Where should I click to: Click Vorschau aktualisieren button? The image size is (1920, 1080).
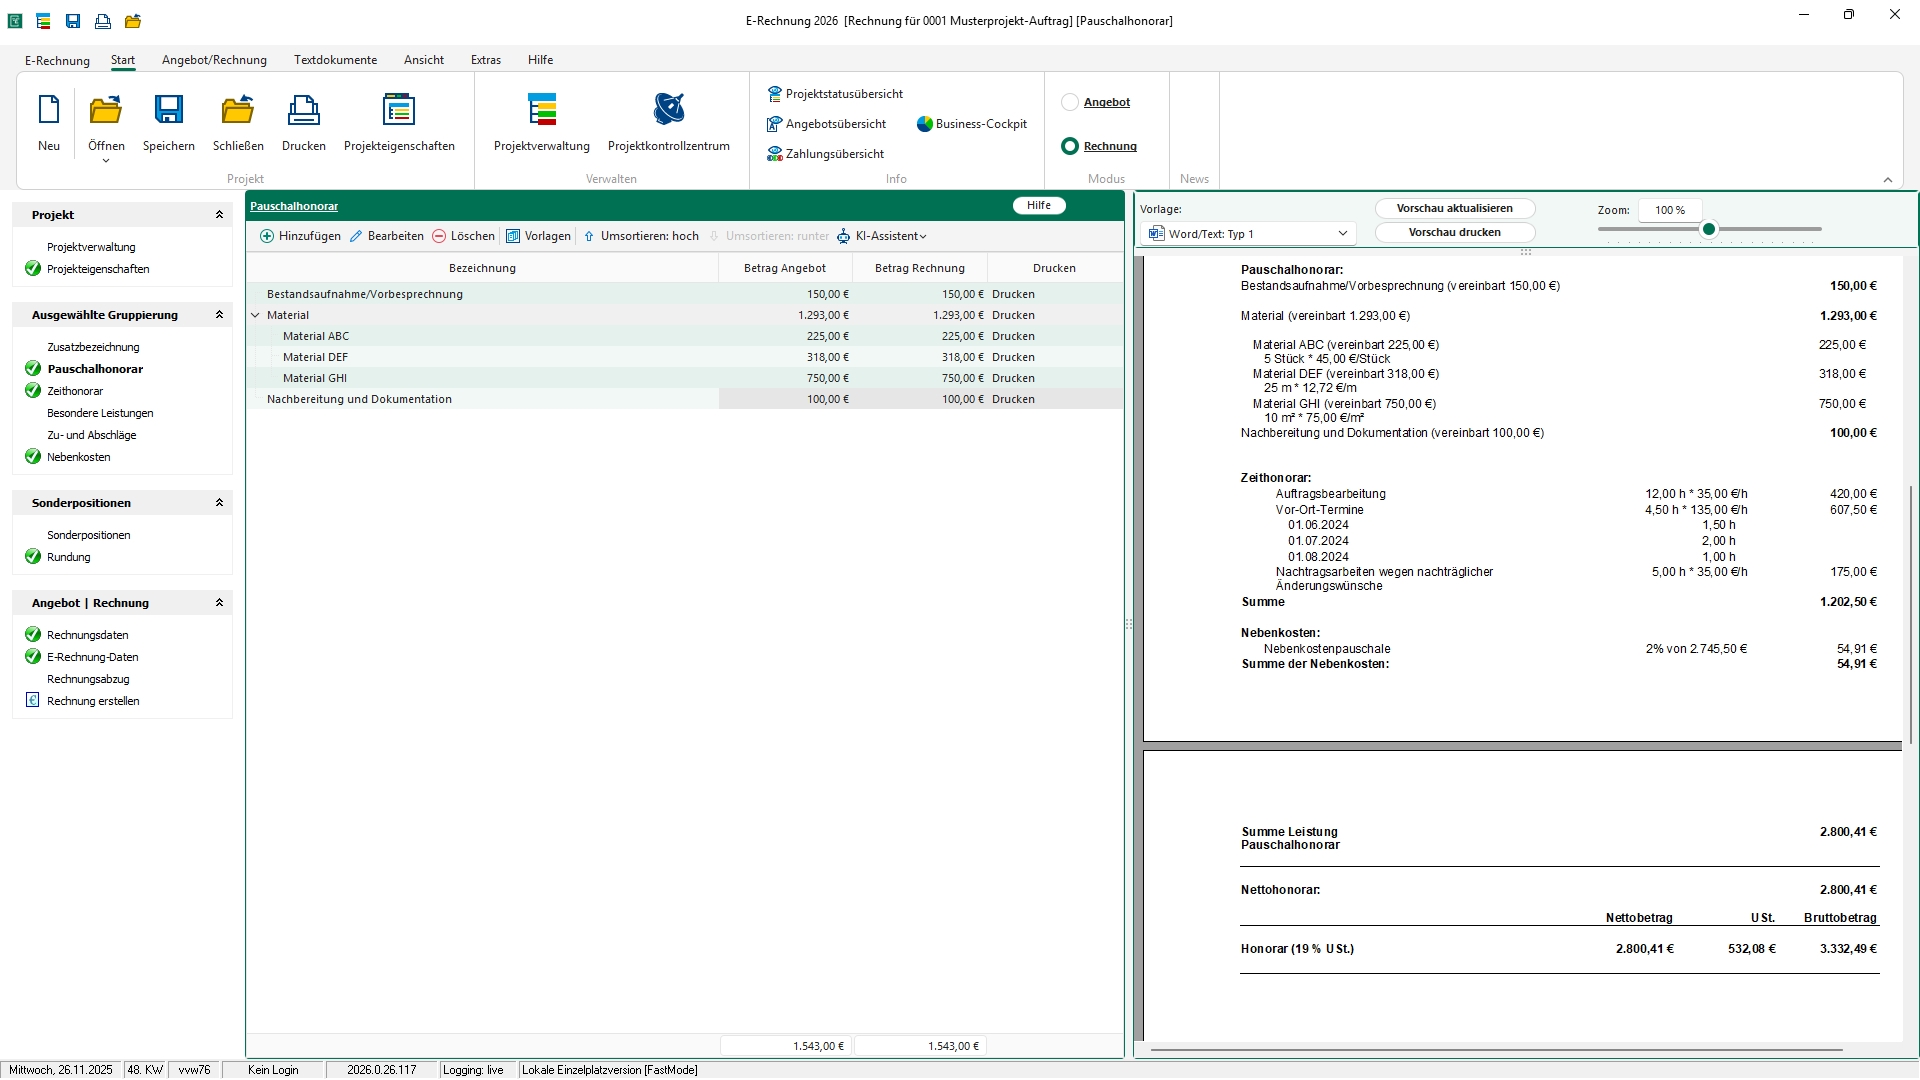[1454, 208]
